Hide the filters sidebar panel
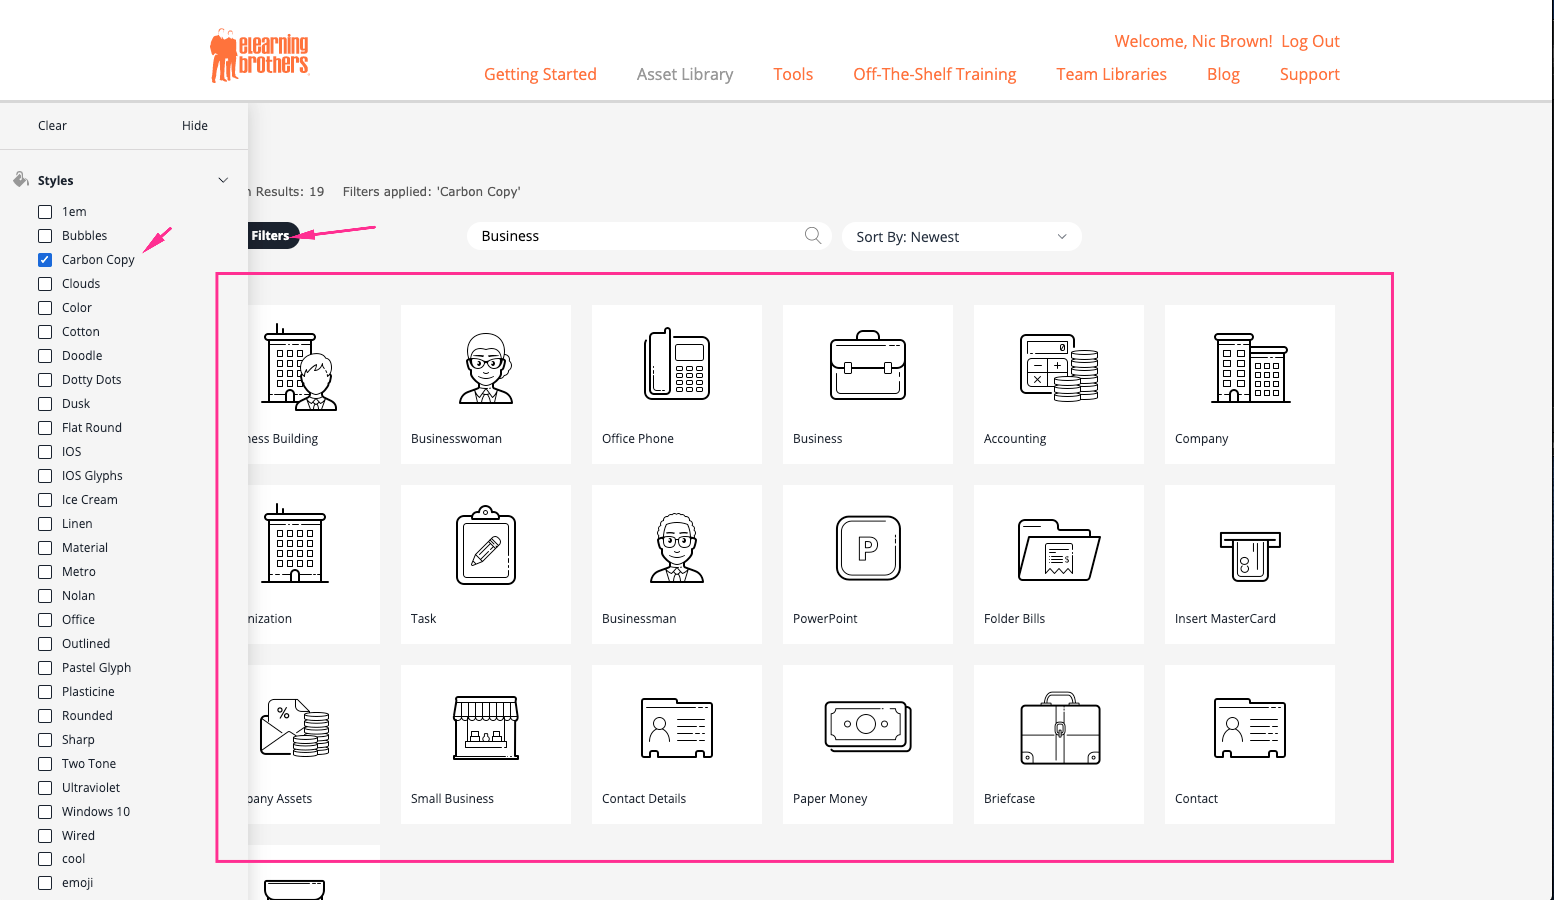This screenshot has height=900, width=1554. click(x=195, y=126)
